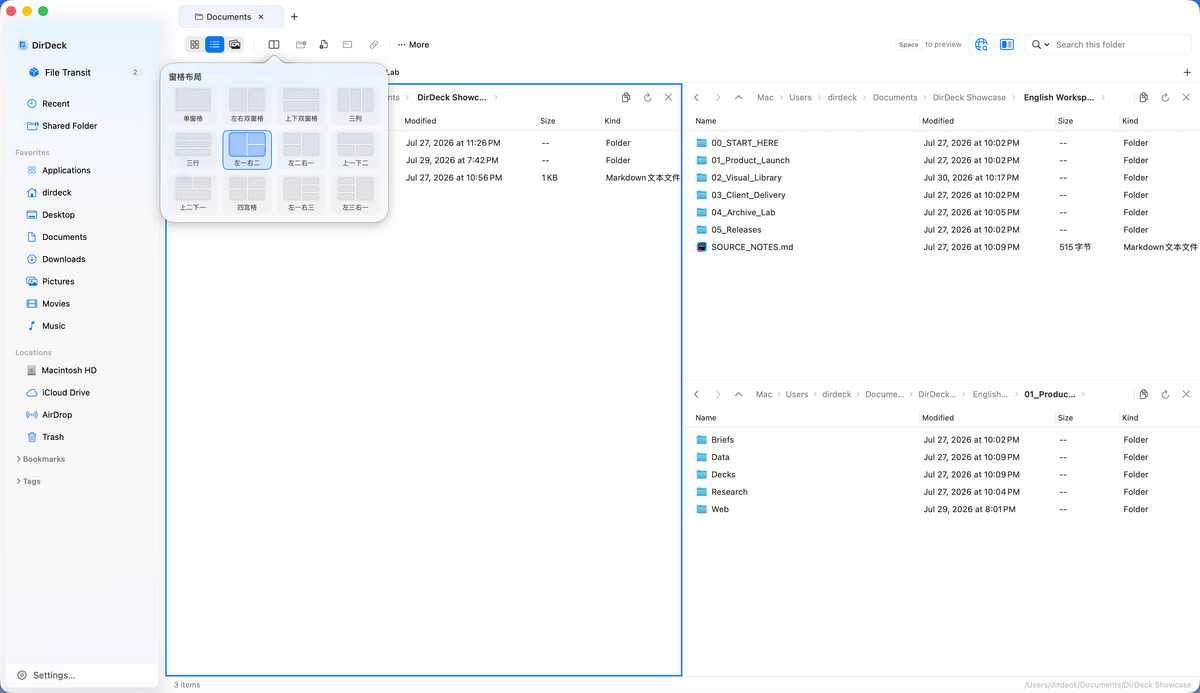
Task: Select the highlighted 左一右二 layout
Action: click(247, 149)
